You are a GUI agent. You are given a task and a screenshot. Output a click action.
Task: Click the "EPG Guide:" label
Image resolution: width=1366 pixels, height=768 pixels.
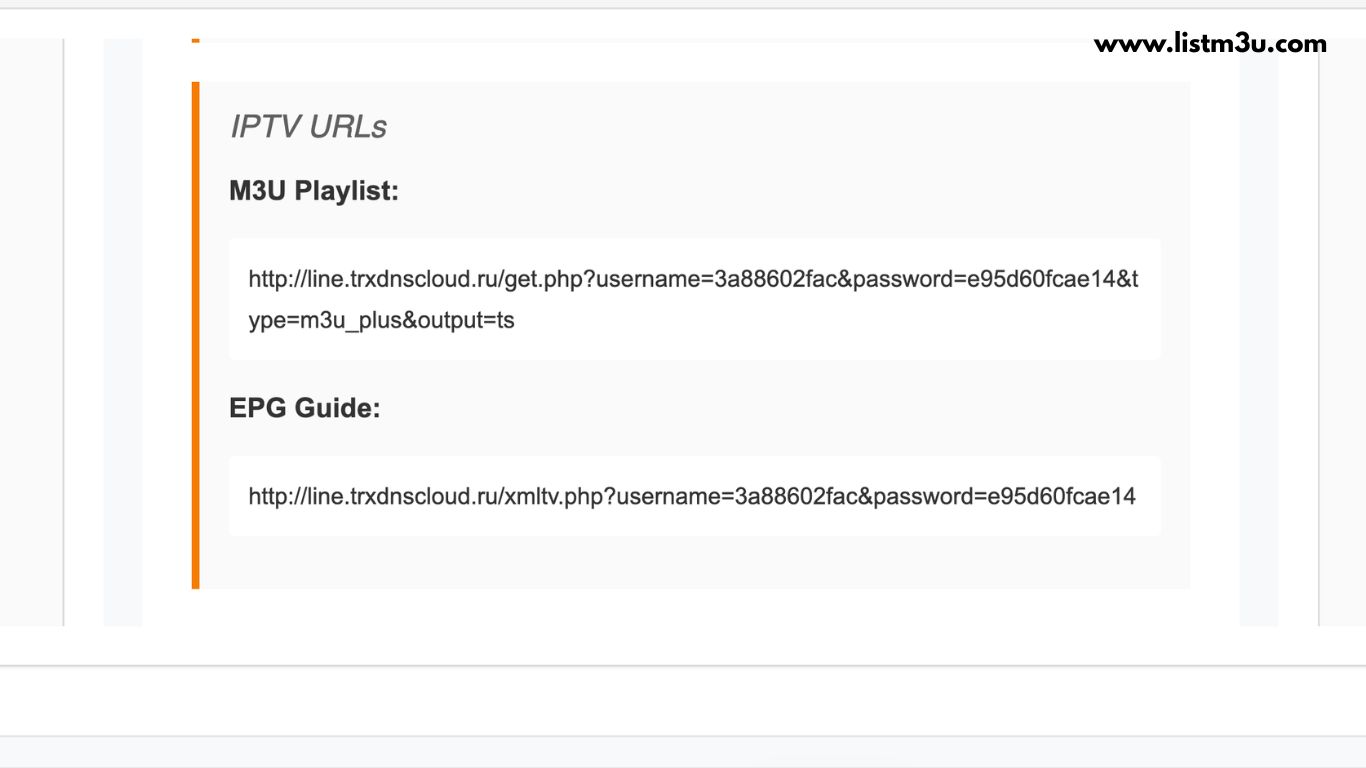305,408
